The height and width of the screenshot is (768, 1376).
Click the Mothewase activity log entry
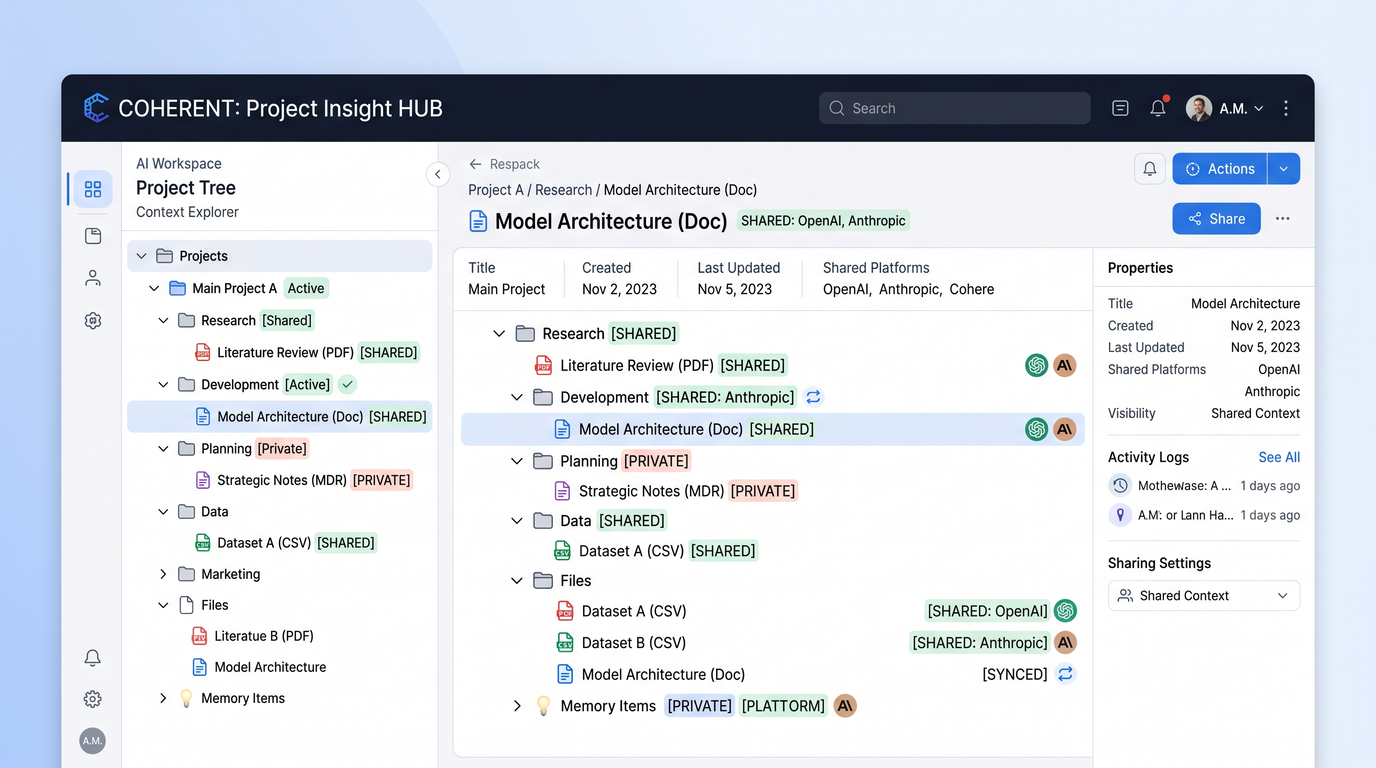click(x=1204, y=485)
